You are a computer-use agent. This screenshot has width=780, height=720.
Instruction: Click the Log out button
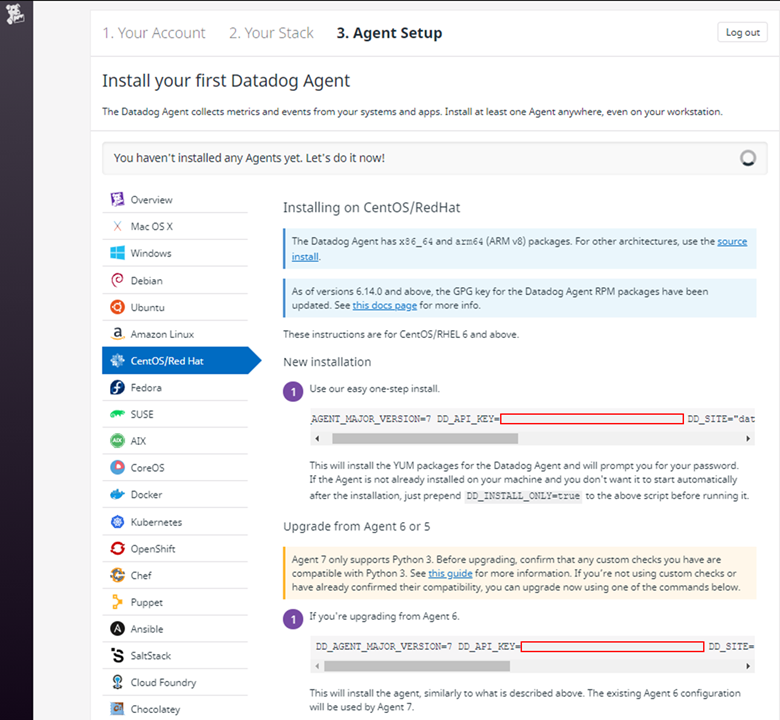(742, 32)
